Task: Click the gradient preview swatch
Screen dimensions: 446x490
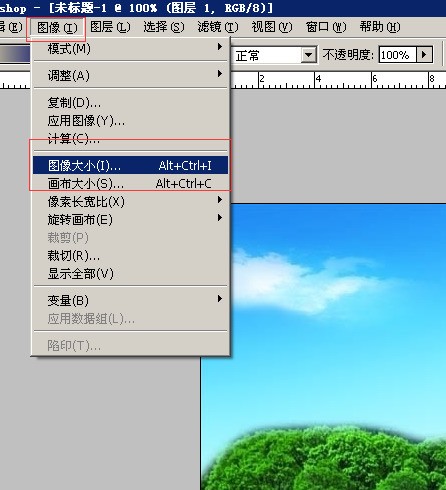Action: click(x=15, y=54)
